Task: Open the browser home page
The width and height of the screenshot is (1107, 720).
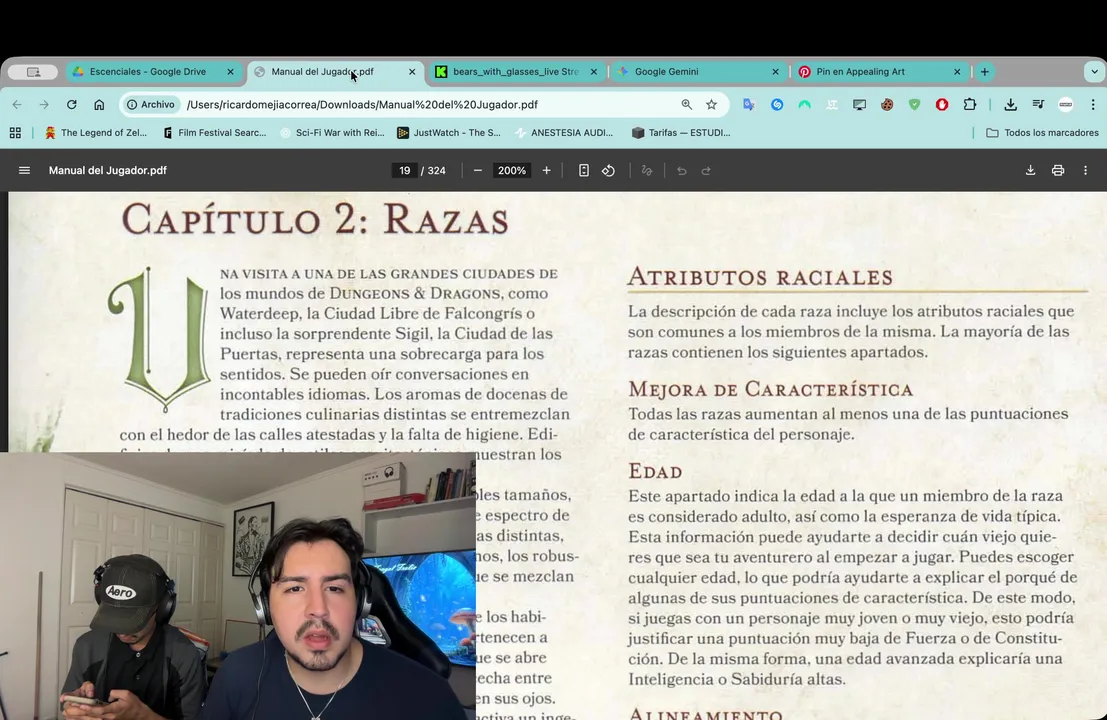Action: pyautogui.click(x=99, y=104)
